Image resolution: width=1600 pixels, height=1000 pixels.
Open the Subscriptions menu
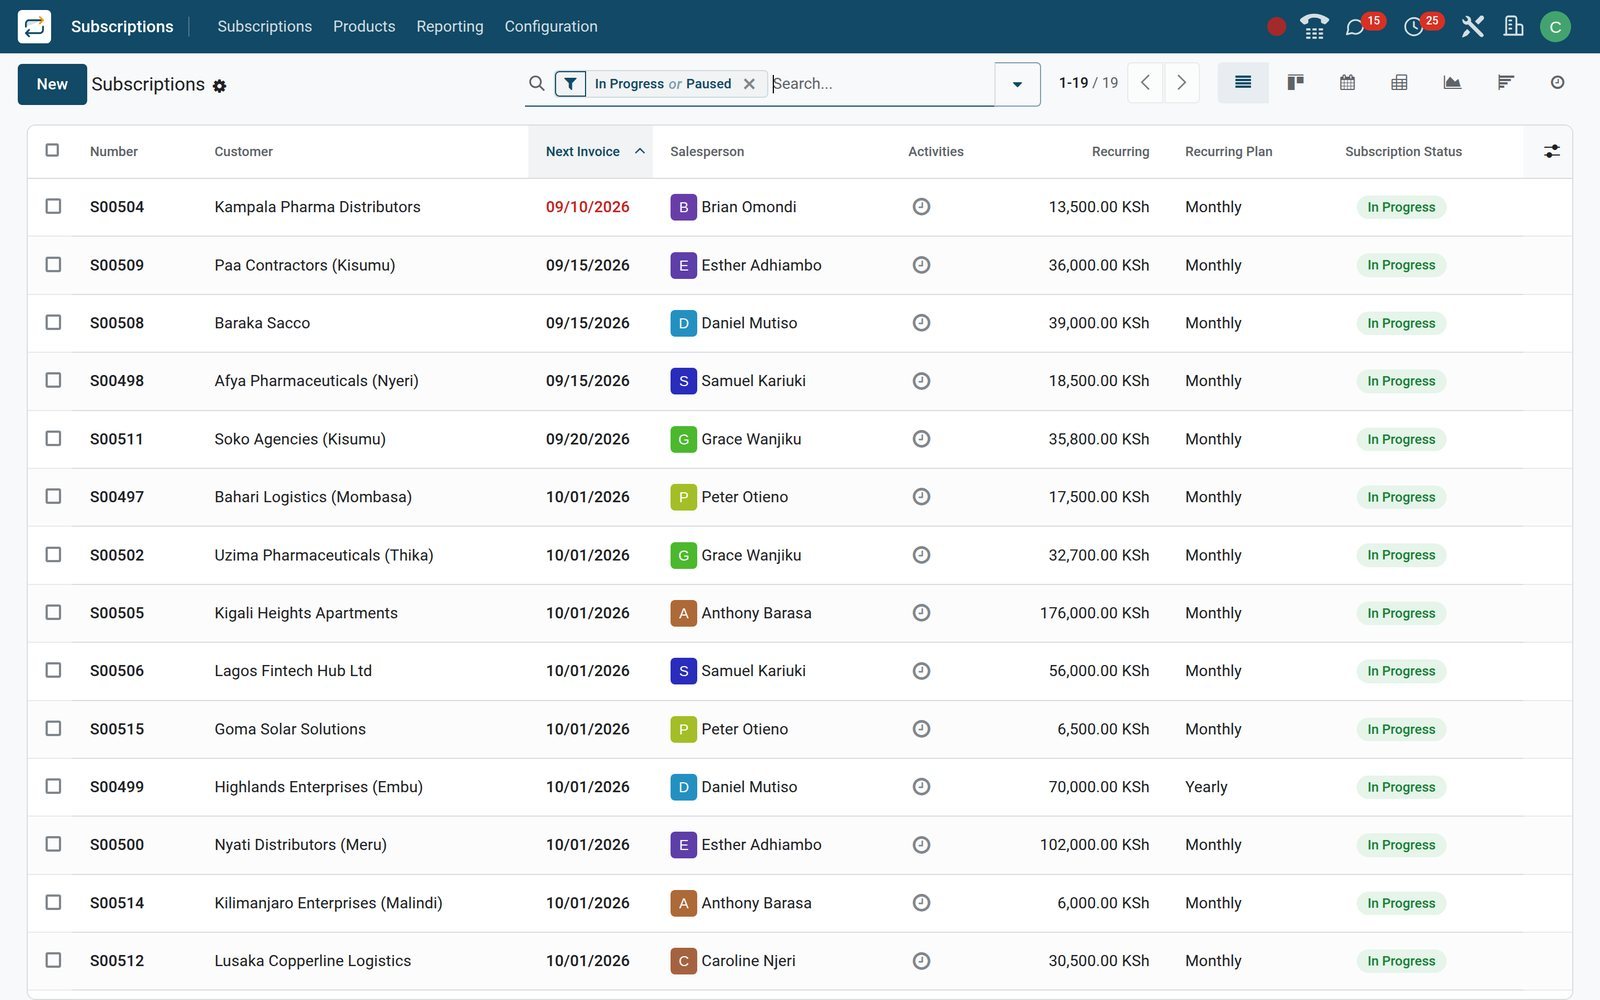coord(264,27)
